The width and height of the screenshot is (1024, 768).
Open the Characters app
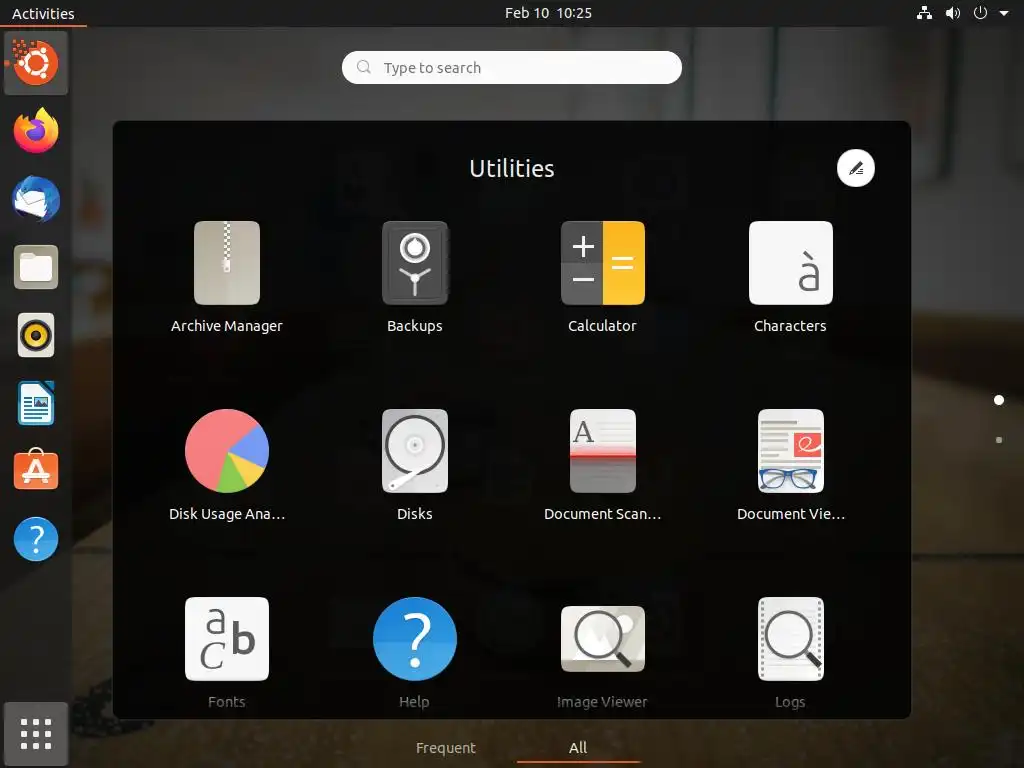tap(790, 263)
